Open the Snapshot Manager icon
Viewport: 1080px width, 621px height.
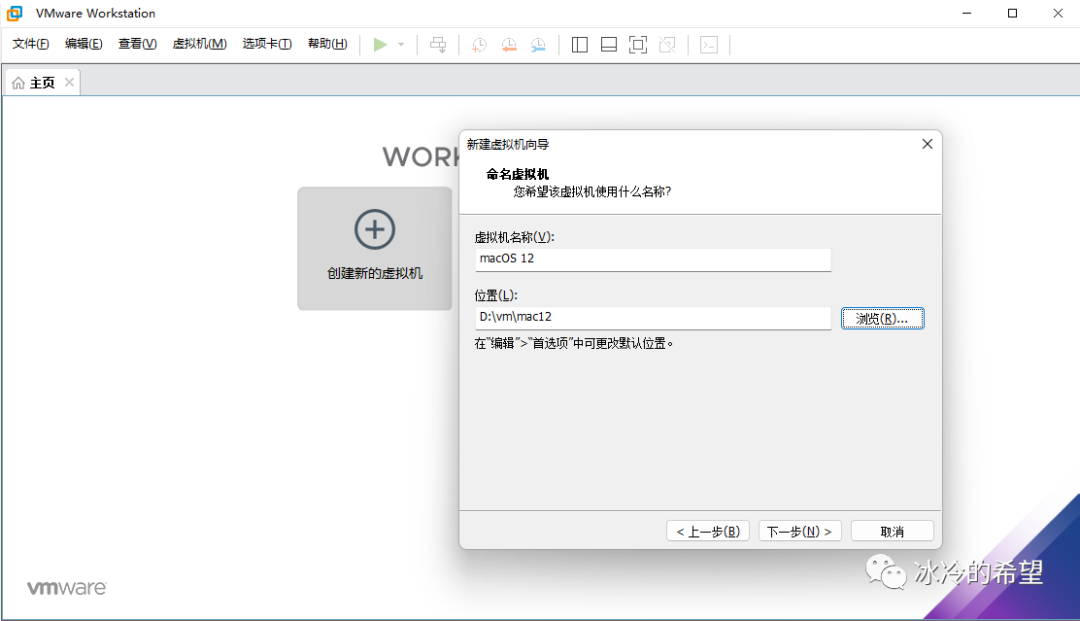click(539, 45)
